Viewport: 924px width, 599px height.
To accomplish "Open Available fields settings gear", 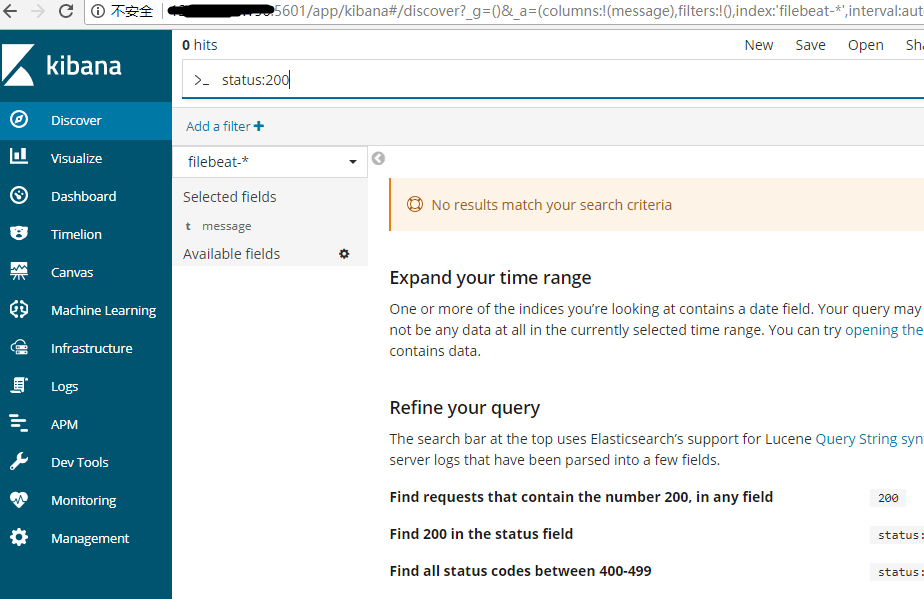I will click(x=344, y=254).
